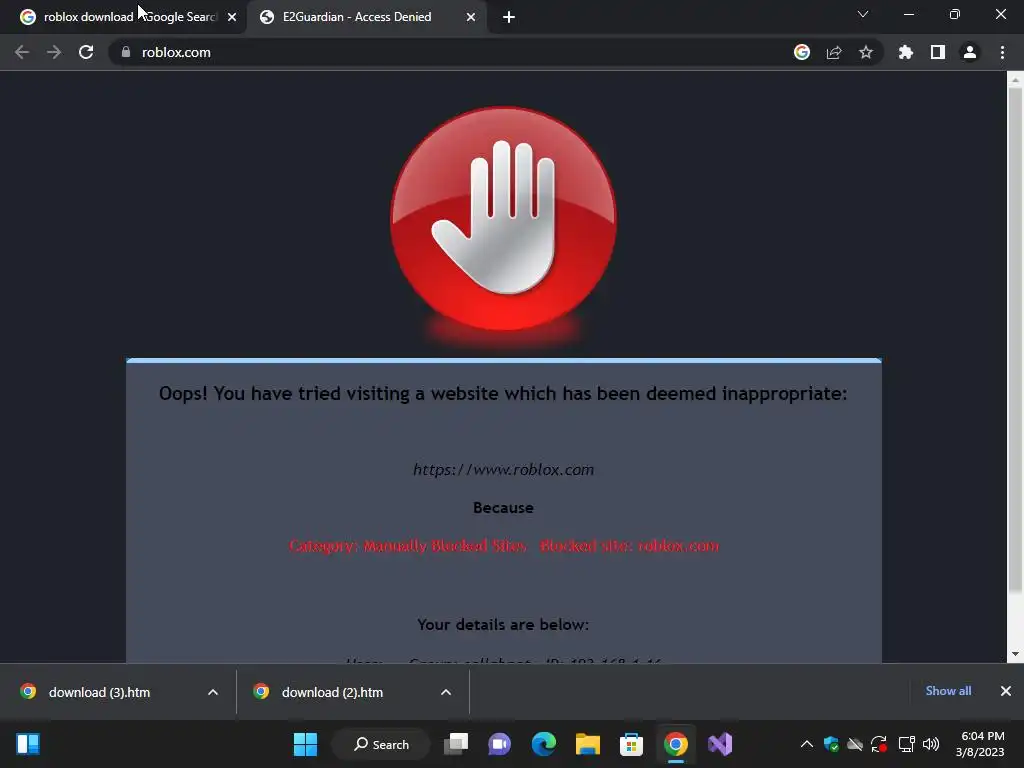
Task: Open download (3).htm file
Action: 99,692
